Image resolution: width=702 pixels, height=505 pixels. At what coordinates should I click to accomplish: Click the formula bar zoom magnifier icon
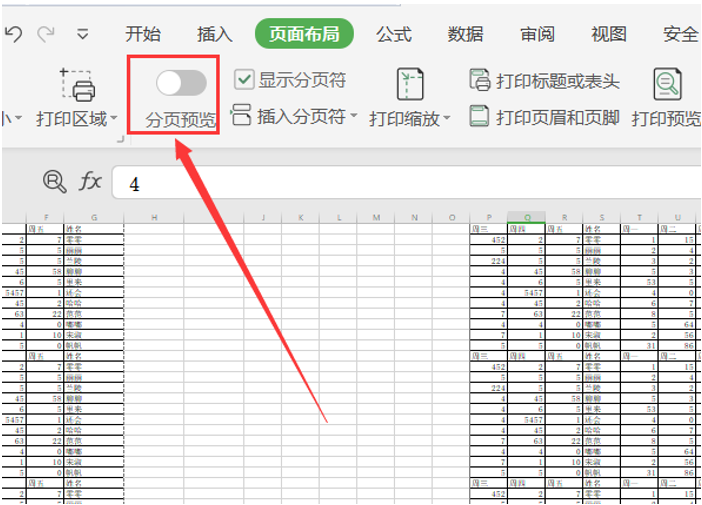pyautogui.click(x=55, y=181)
